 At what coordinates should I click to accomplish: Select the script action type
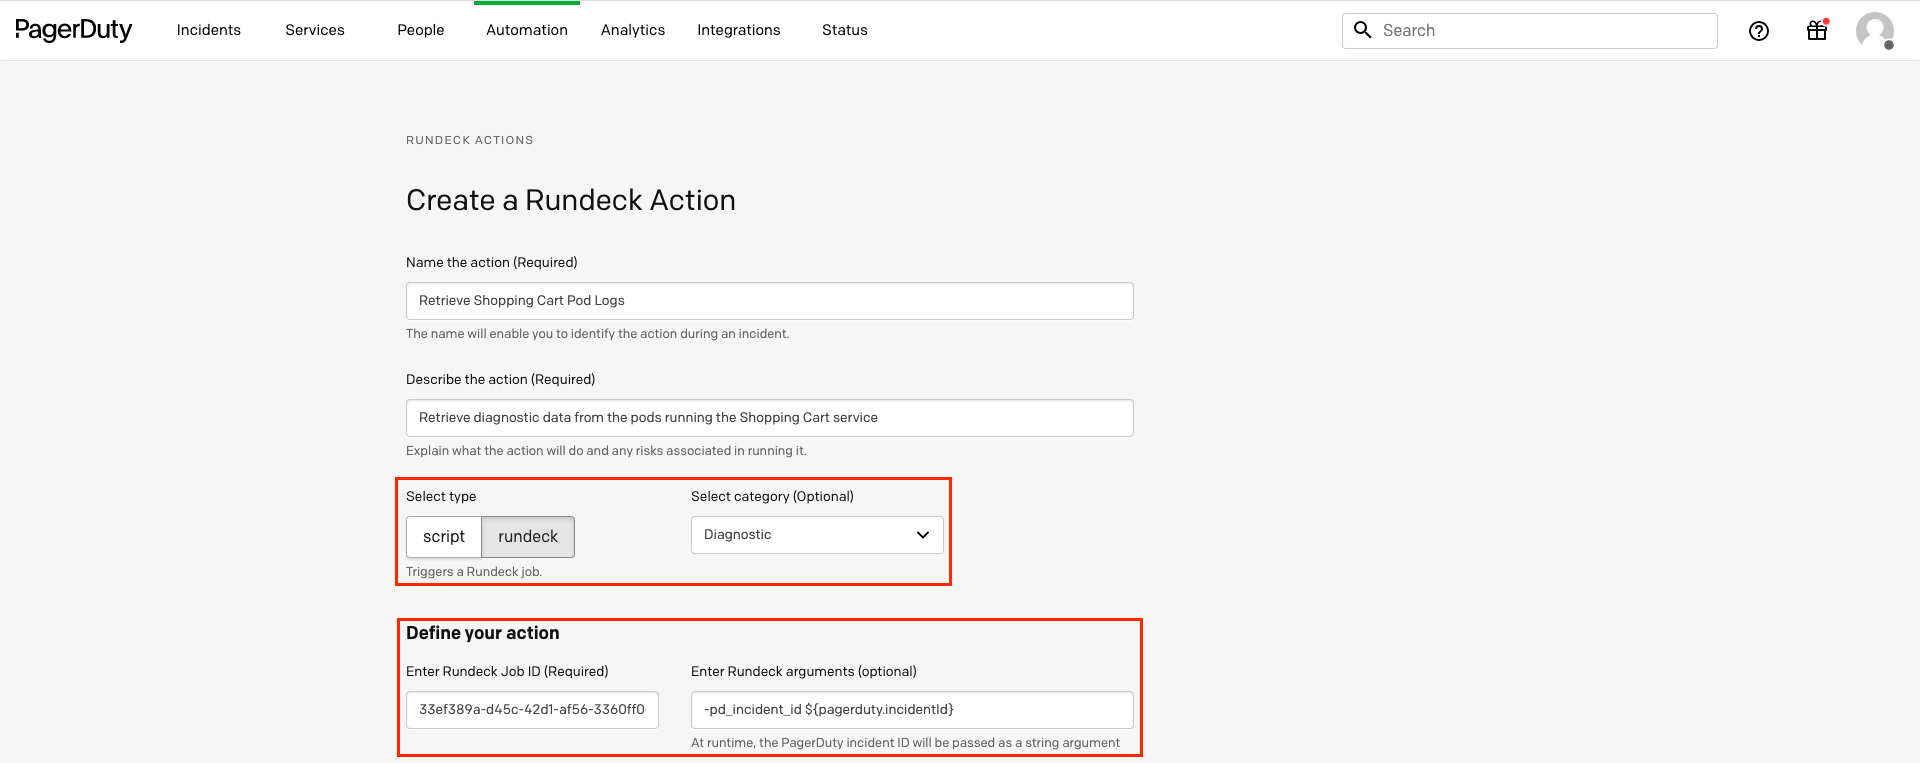click(444, 537)
